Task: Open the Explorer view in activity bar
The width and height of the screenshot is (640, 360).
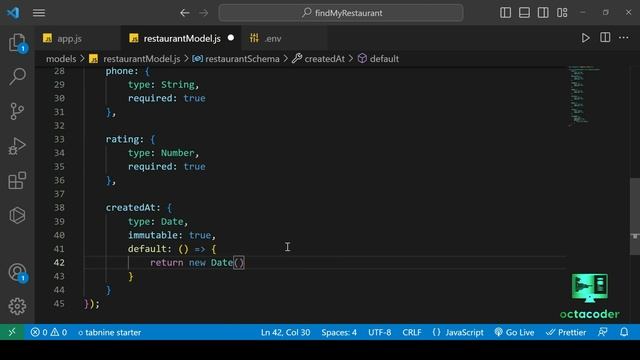Action: [x=17, y=42]
